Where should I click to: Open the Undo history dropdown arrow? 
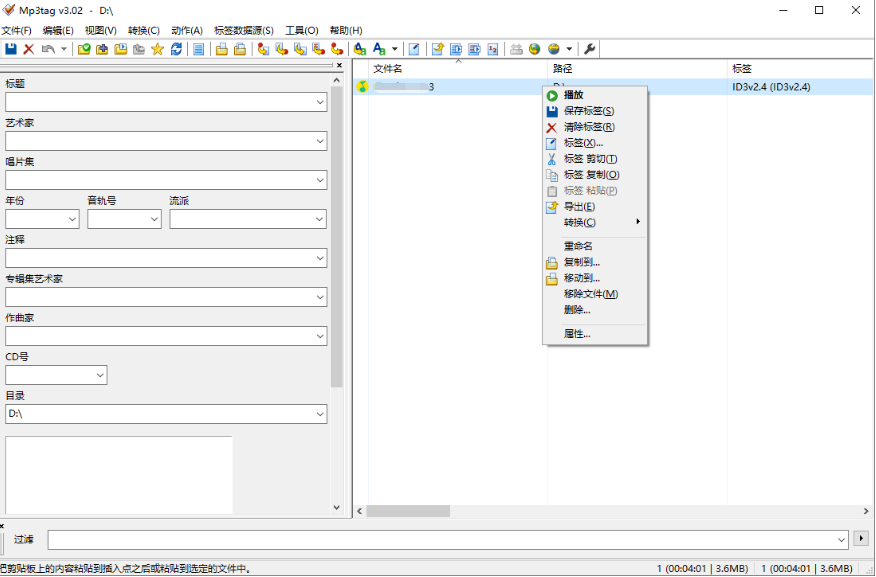[x=64, y=49]
